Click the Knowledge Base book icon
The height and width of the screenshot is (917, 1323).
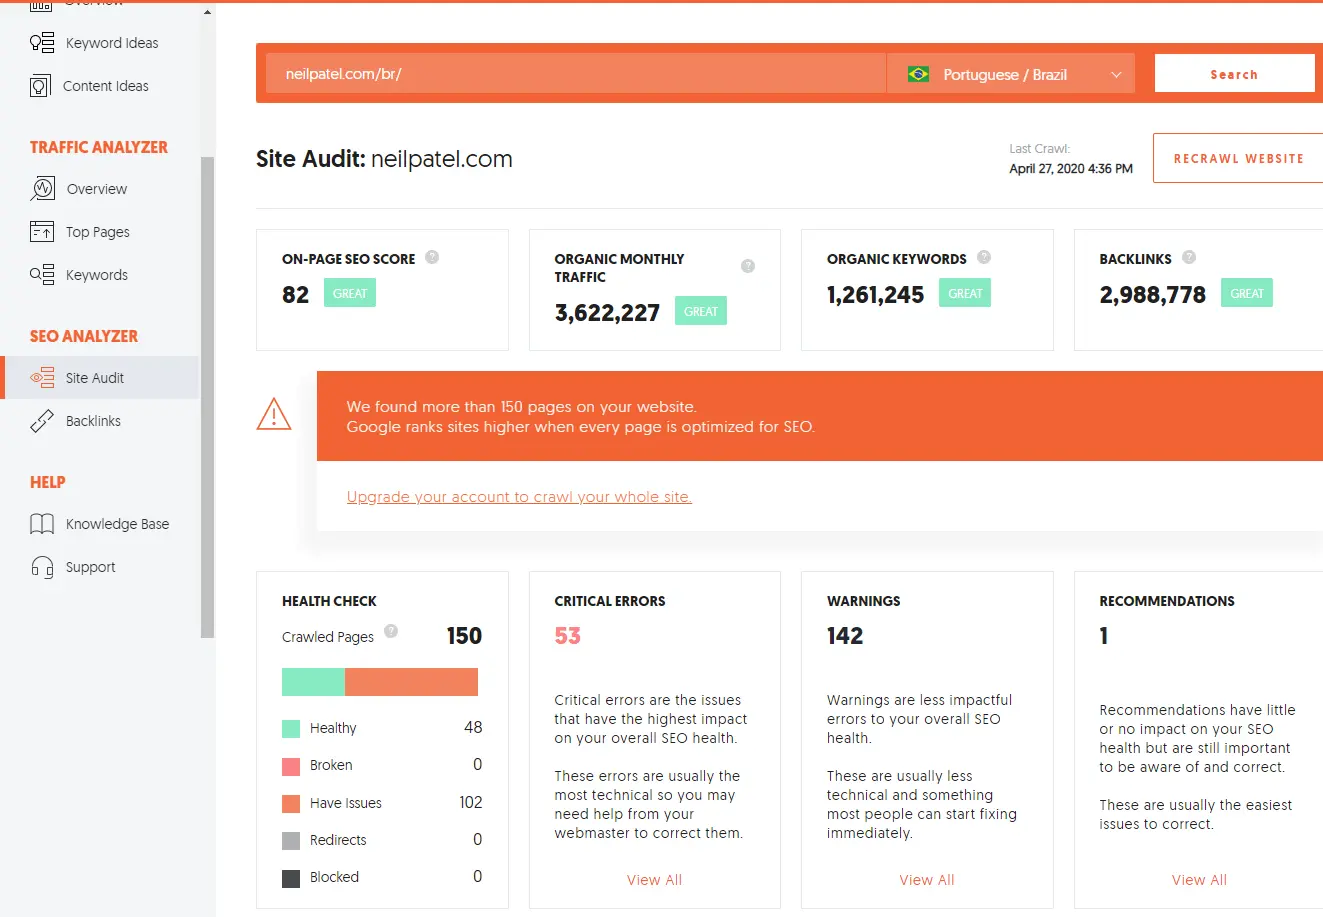(x=42, y=524)
